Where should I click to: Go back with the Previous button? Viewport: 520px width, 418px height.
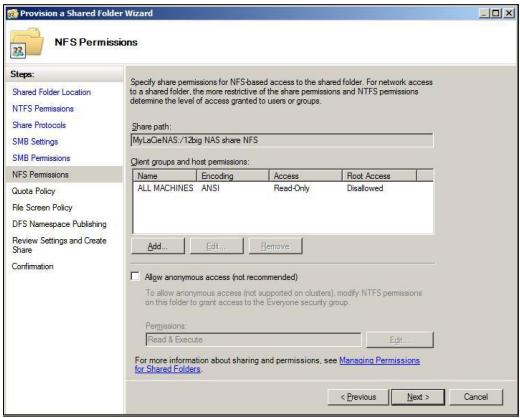(358, 397)
